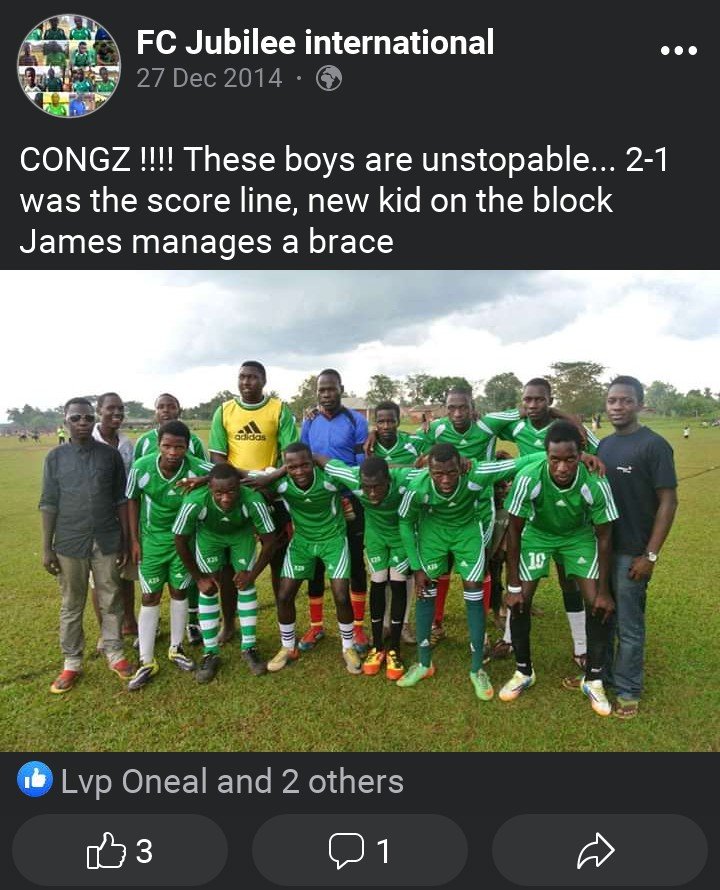Image resolution: width=720 pixels, height=890 pixels.
Task: Tap the comment count number 1
Action: (x=383, y=851)
